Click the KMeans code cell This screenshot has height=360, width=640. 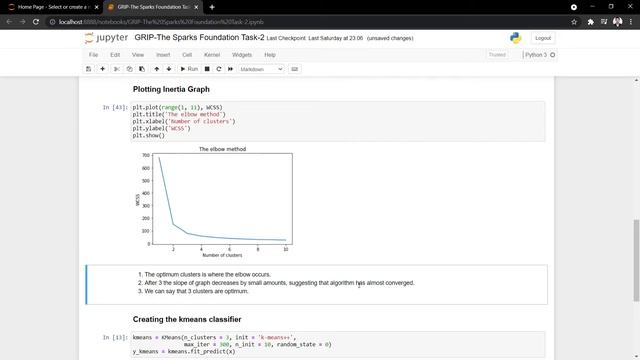coord(338,344)
